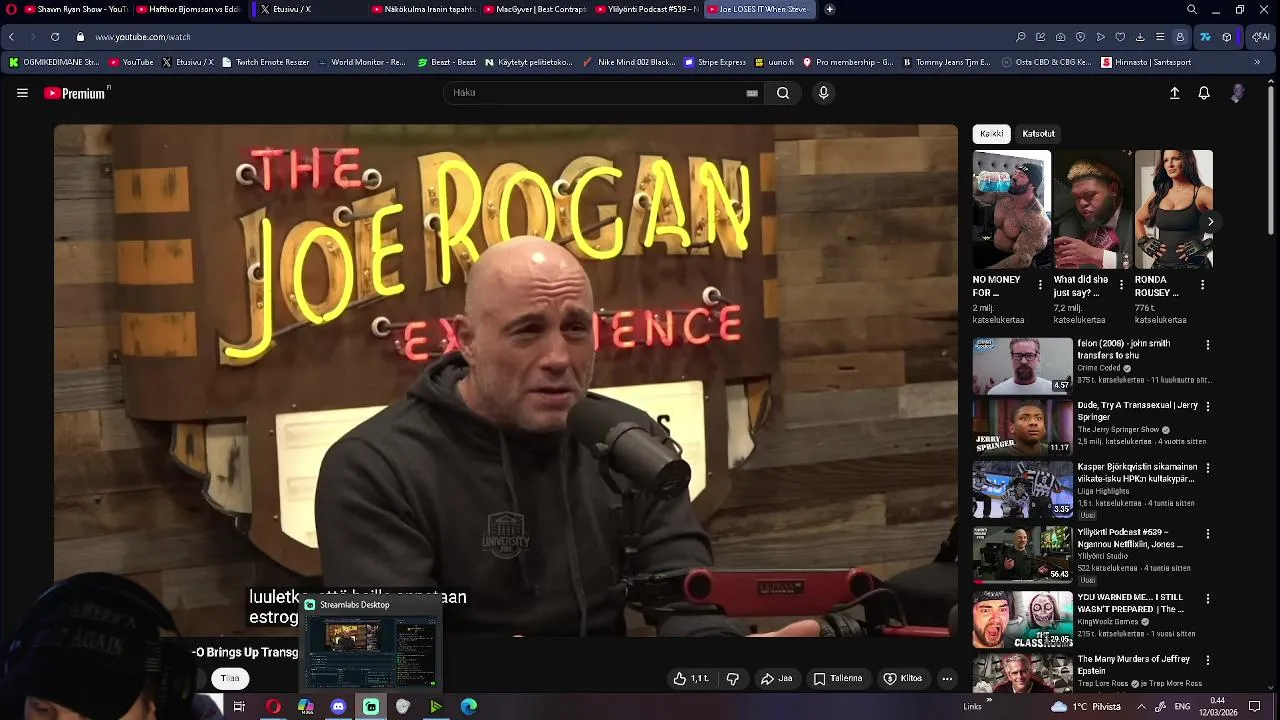Select the Katsotut filter chip

1038,134
